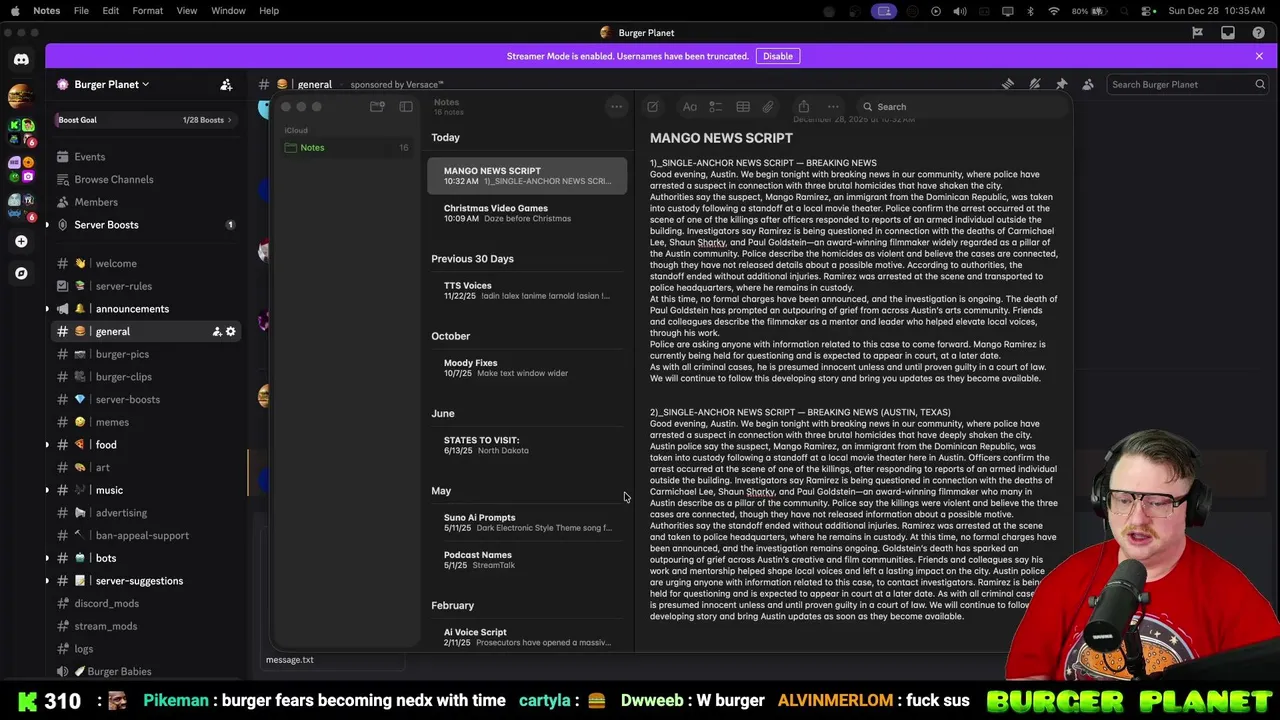Open the Apple menu
Viewport: 1280px width, 720px height.
[15, 11]
